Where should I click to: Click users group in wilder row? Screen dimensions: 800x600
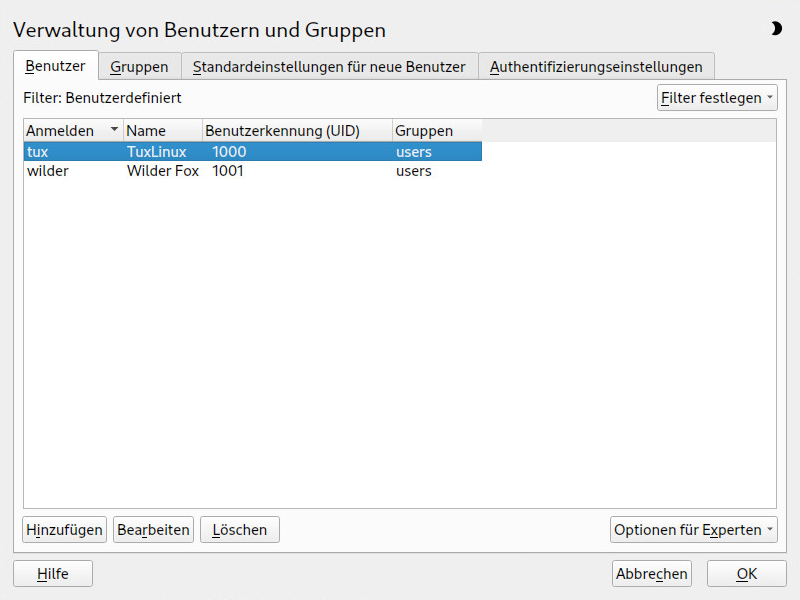point(414,170)
